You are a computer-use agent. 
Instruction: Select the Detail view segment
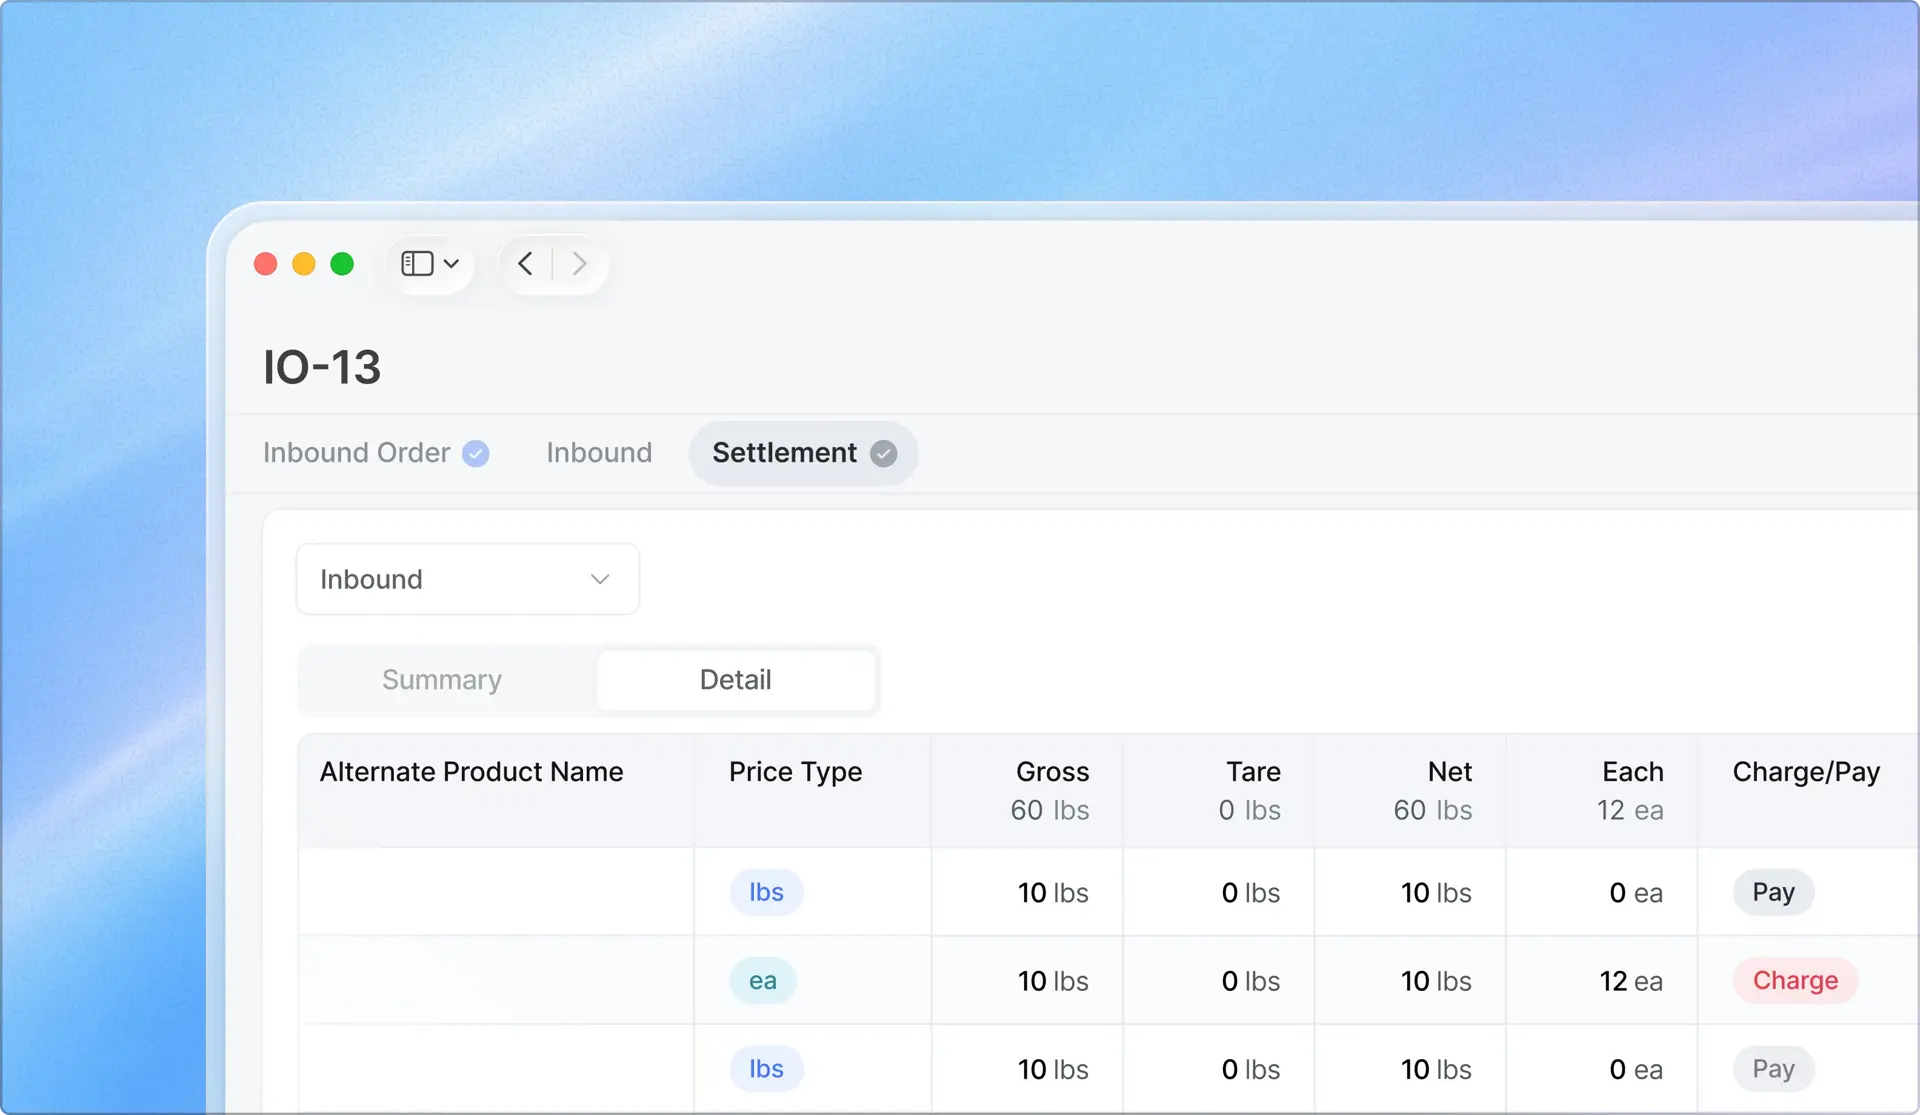click(736, 680)
